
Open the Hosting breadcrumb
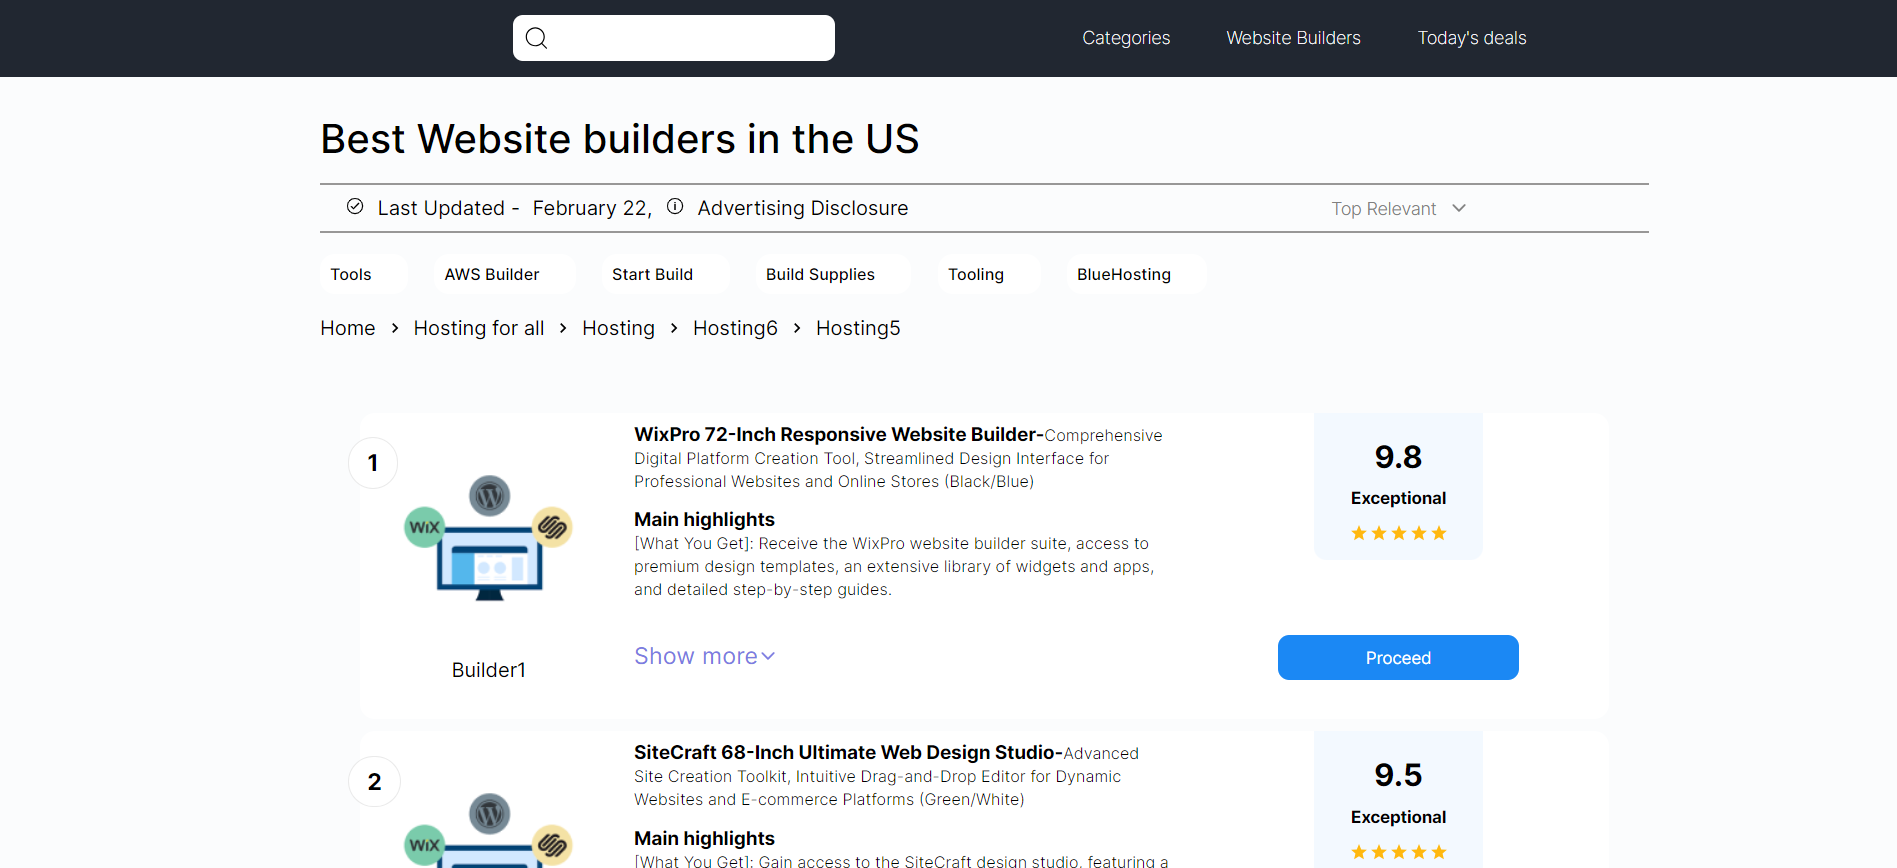[618, 328]
